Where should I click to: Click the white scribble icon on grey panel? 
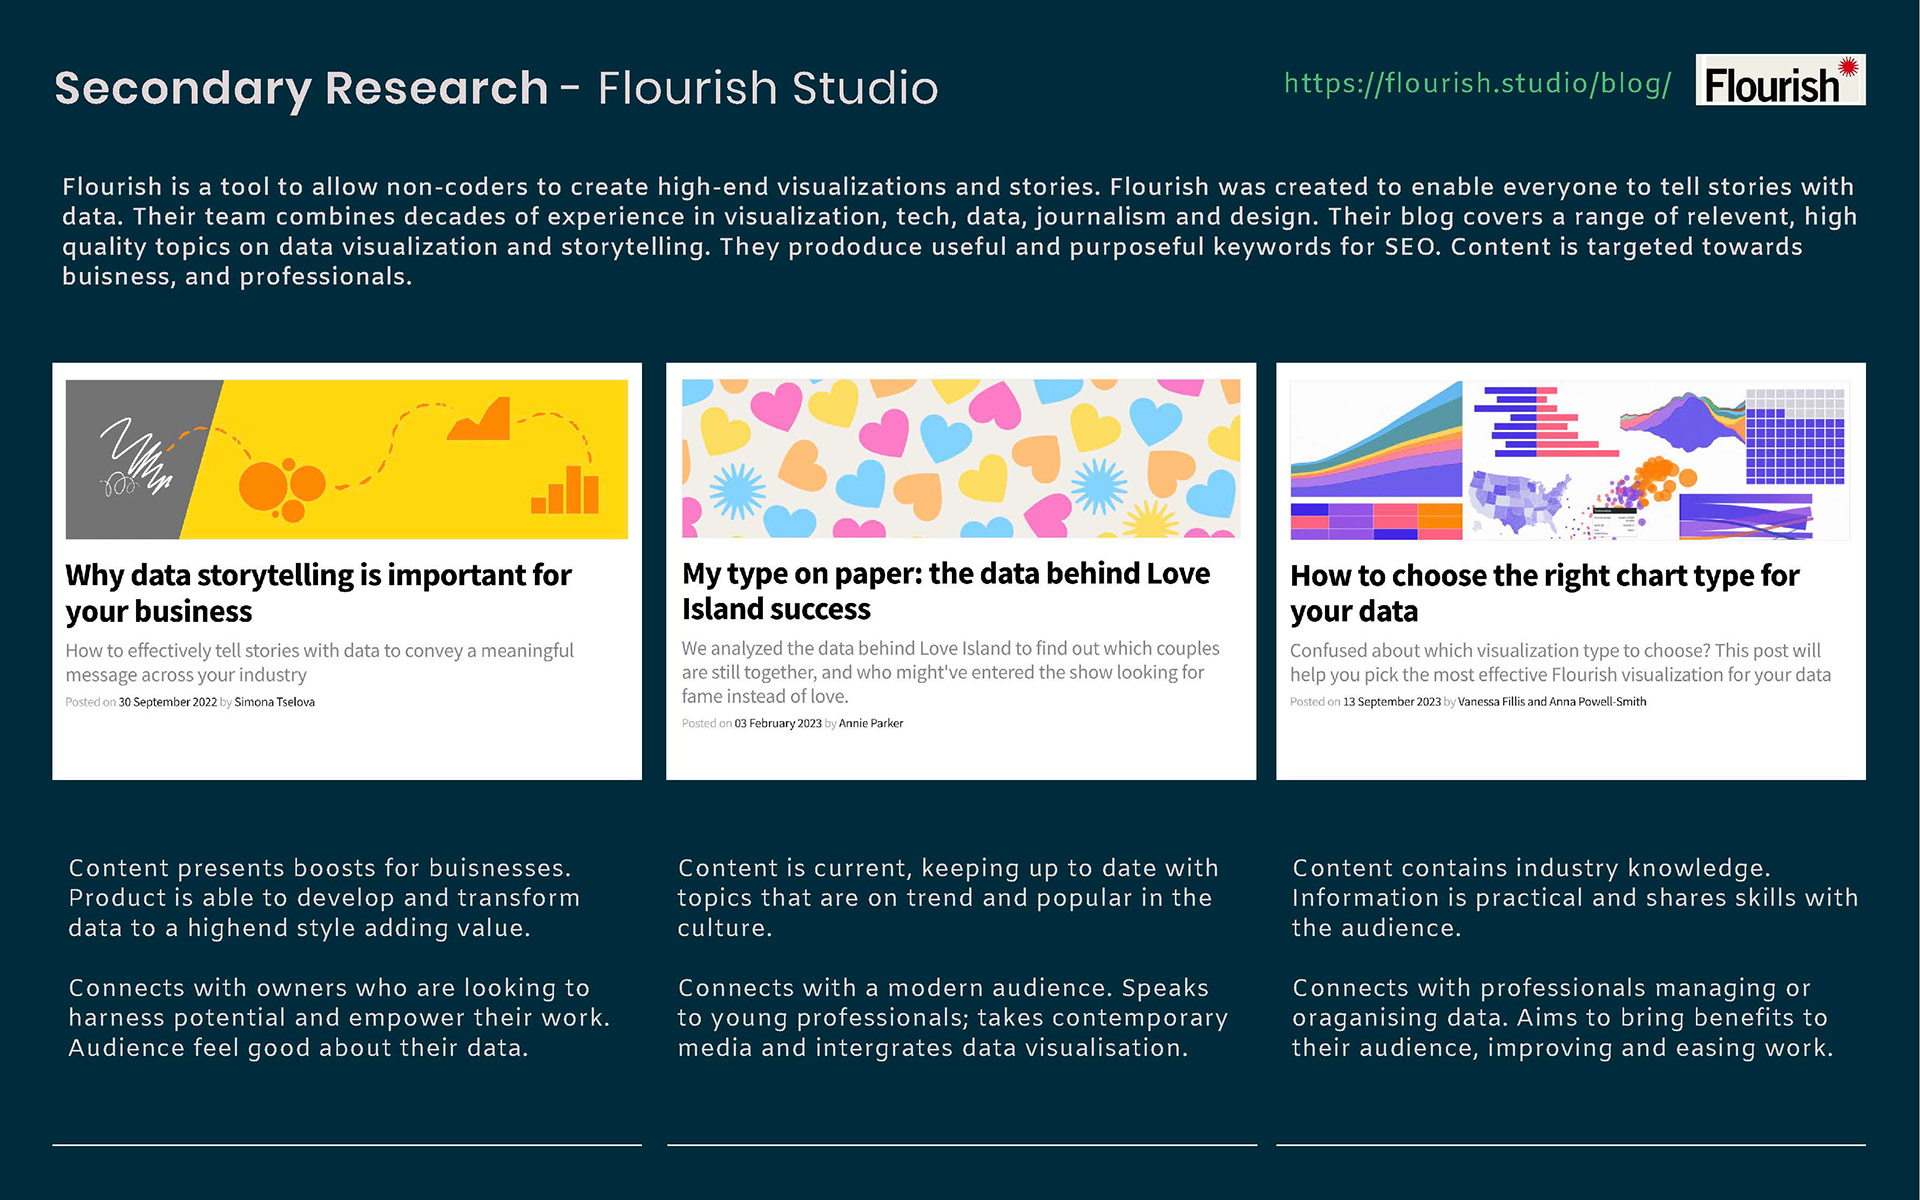point(135,458)
